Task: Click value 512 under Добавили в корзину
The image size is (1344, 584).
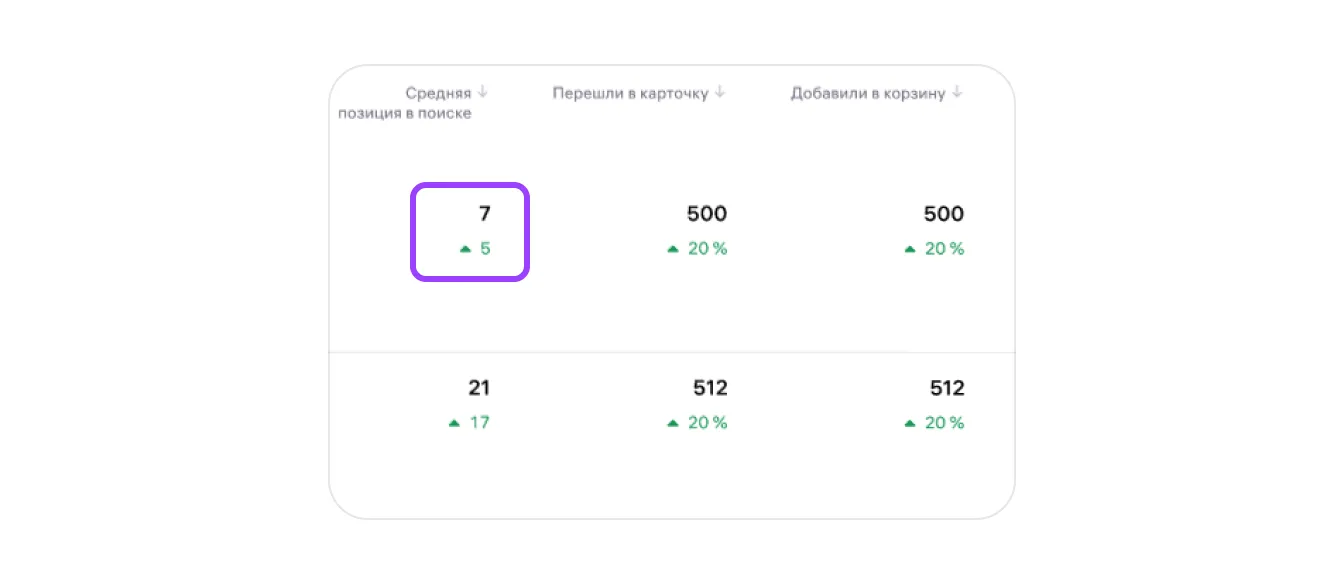Action: click(946, 388)
